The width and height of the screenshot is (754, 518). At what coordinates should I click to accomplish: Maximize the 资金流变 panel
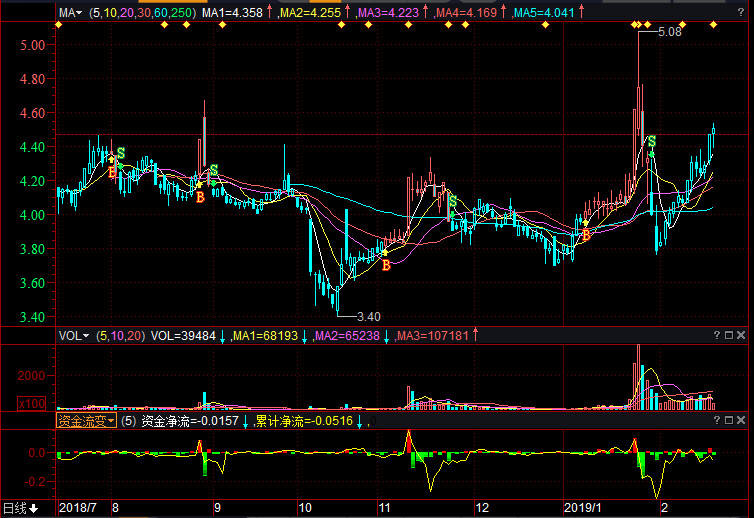pos(729,422)
